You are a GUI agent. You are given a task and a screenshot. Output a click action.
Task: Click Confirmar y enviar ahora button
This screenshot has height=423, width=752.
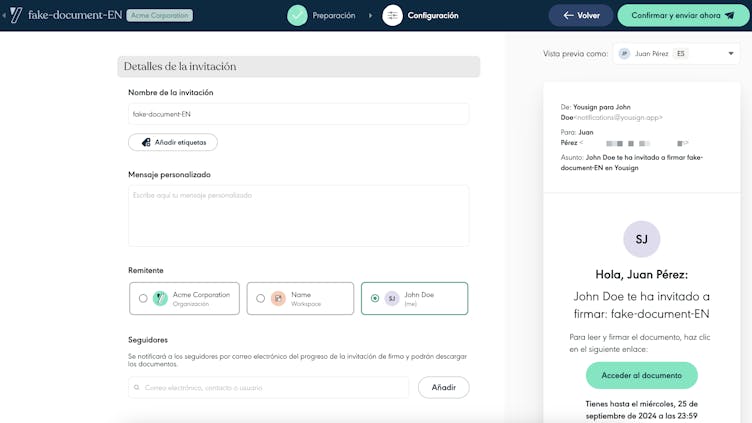tap(683, 15)
